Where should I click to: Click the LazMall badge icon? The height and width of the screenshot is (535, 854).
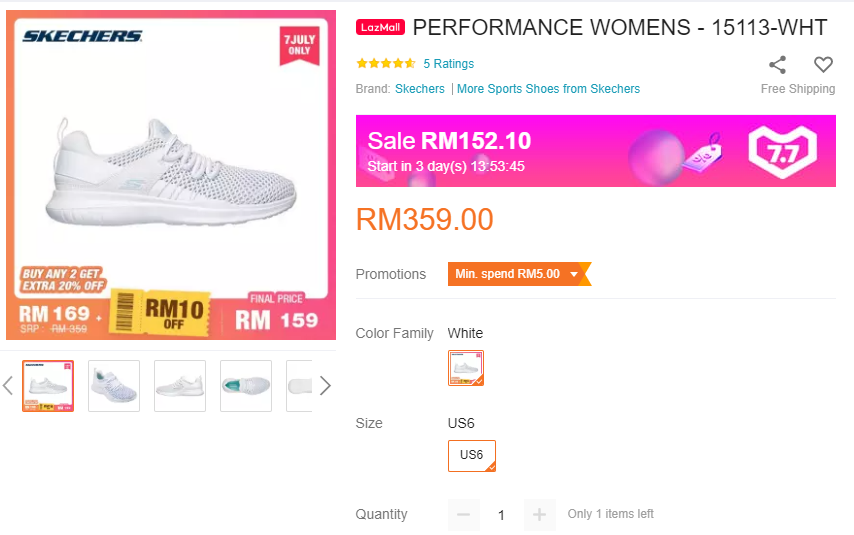[380, 28]
